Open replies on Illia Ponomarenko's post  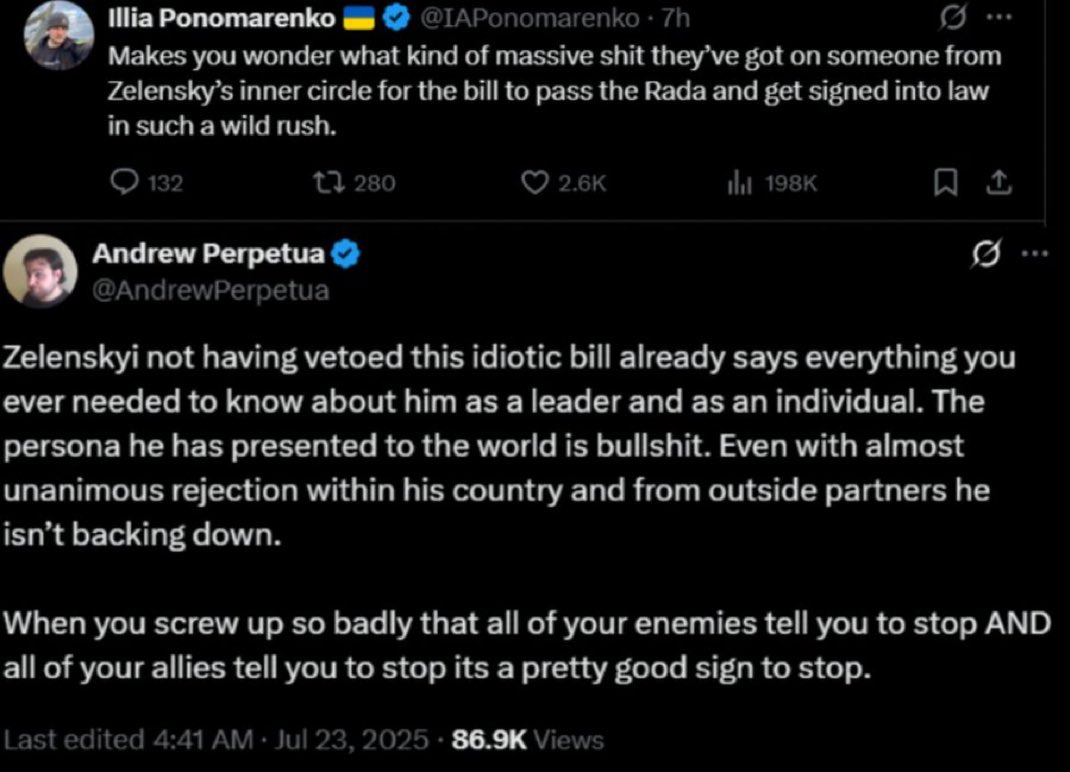coord(146,182)
